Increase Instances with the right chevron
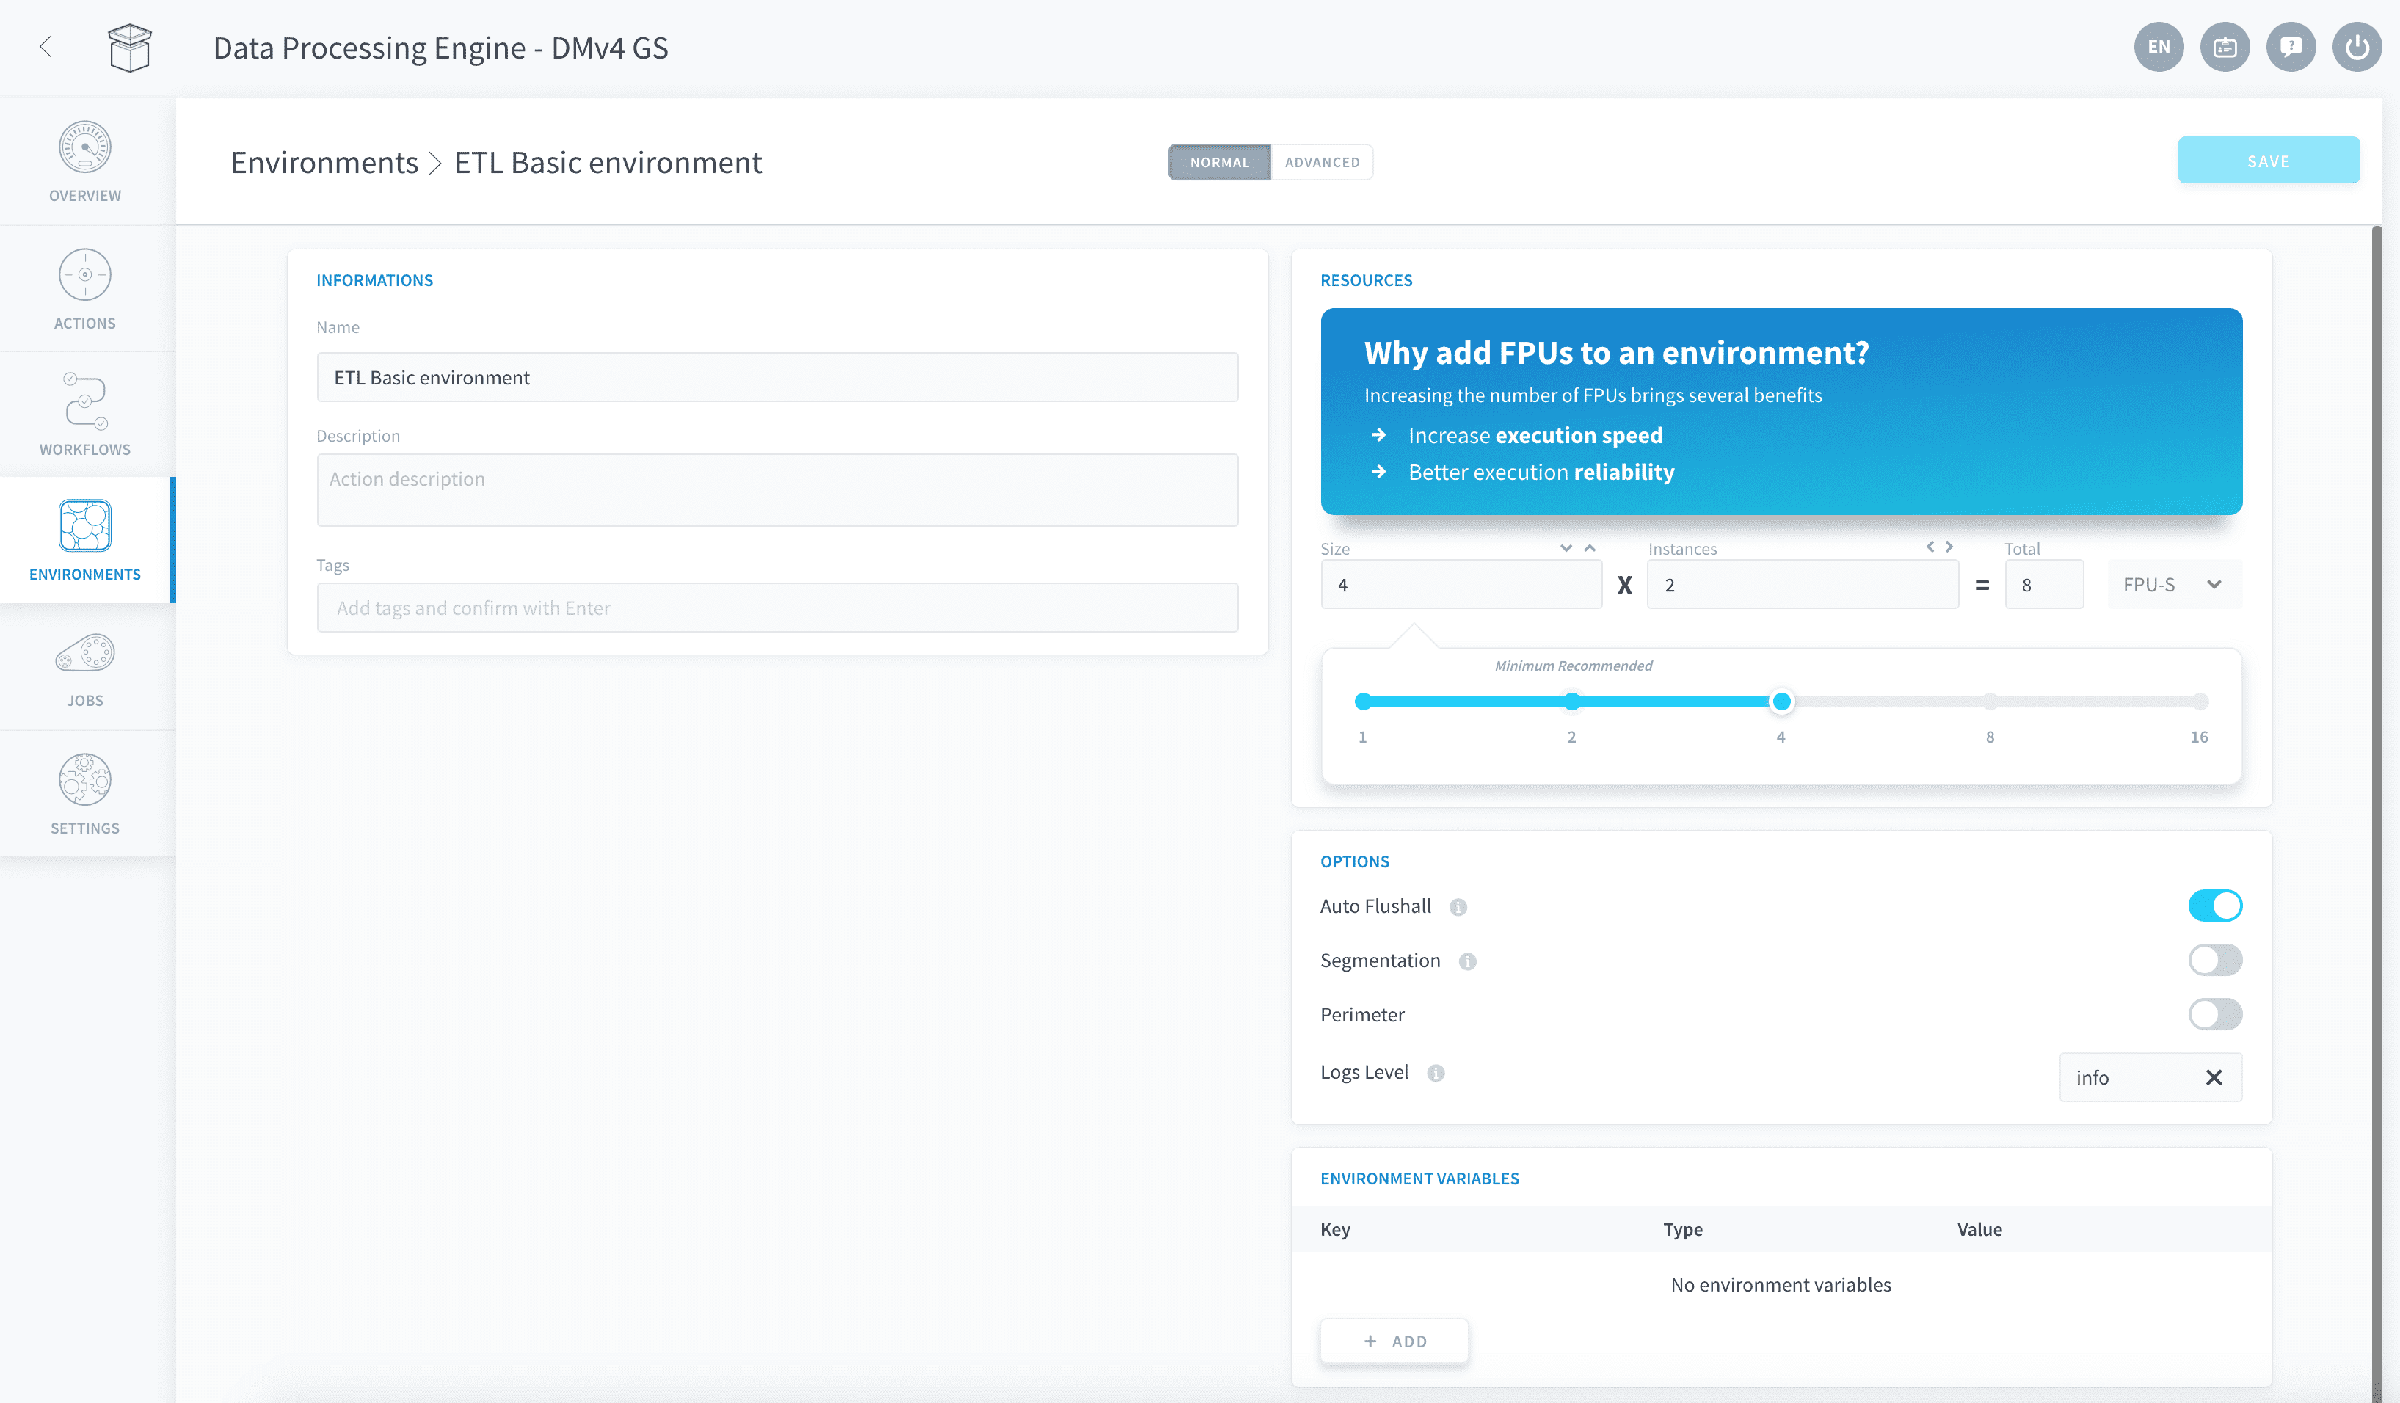Image resolution: width=2400 pixels, height=1403 pixels. click(1949, 547)
